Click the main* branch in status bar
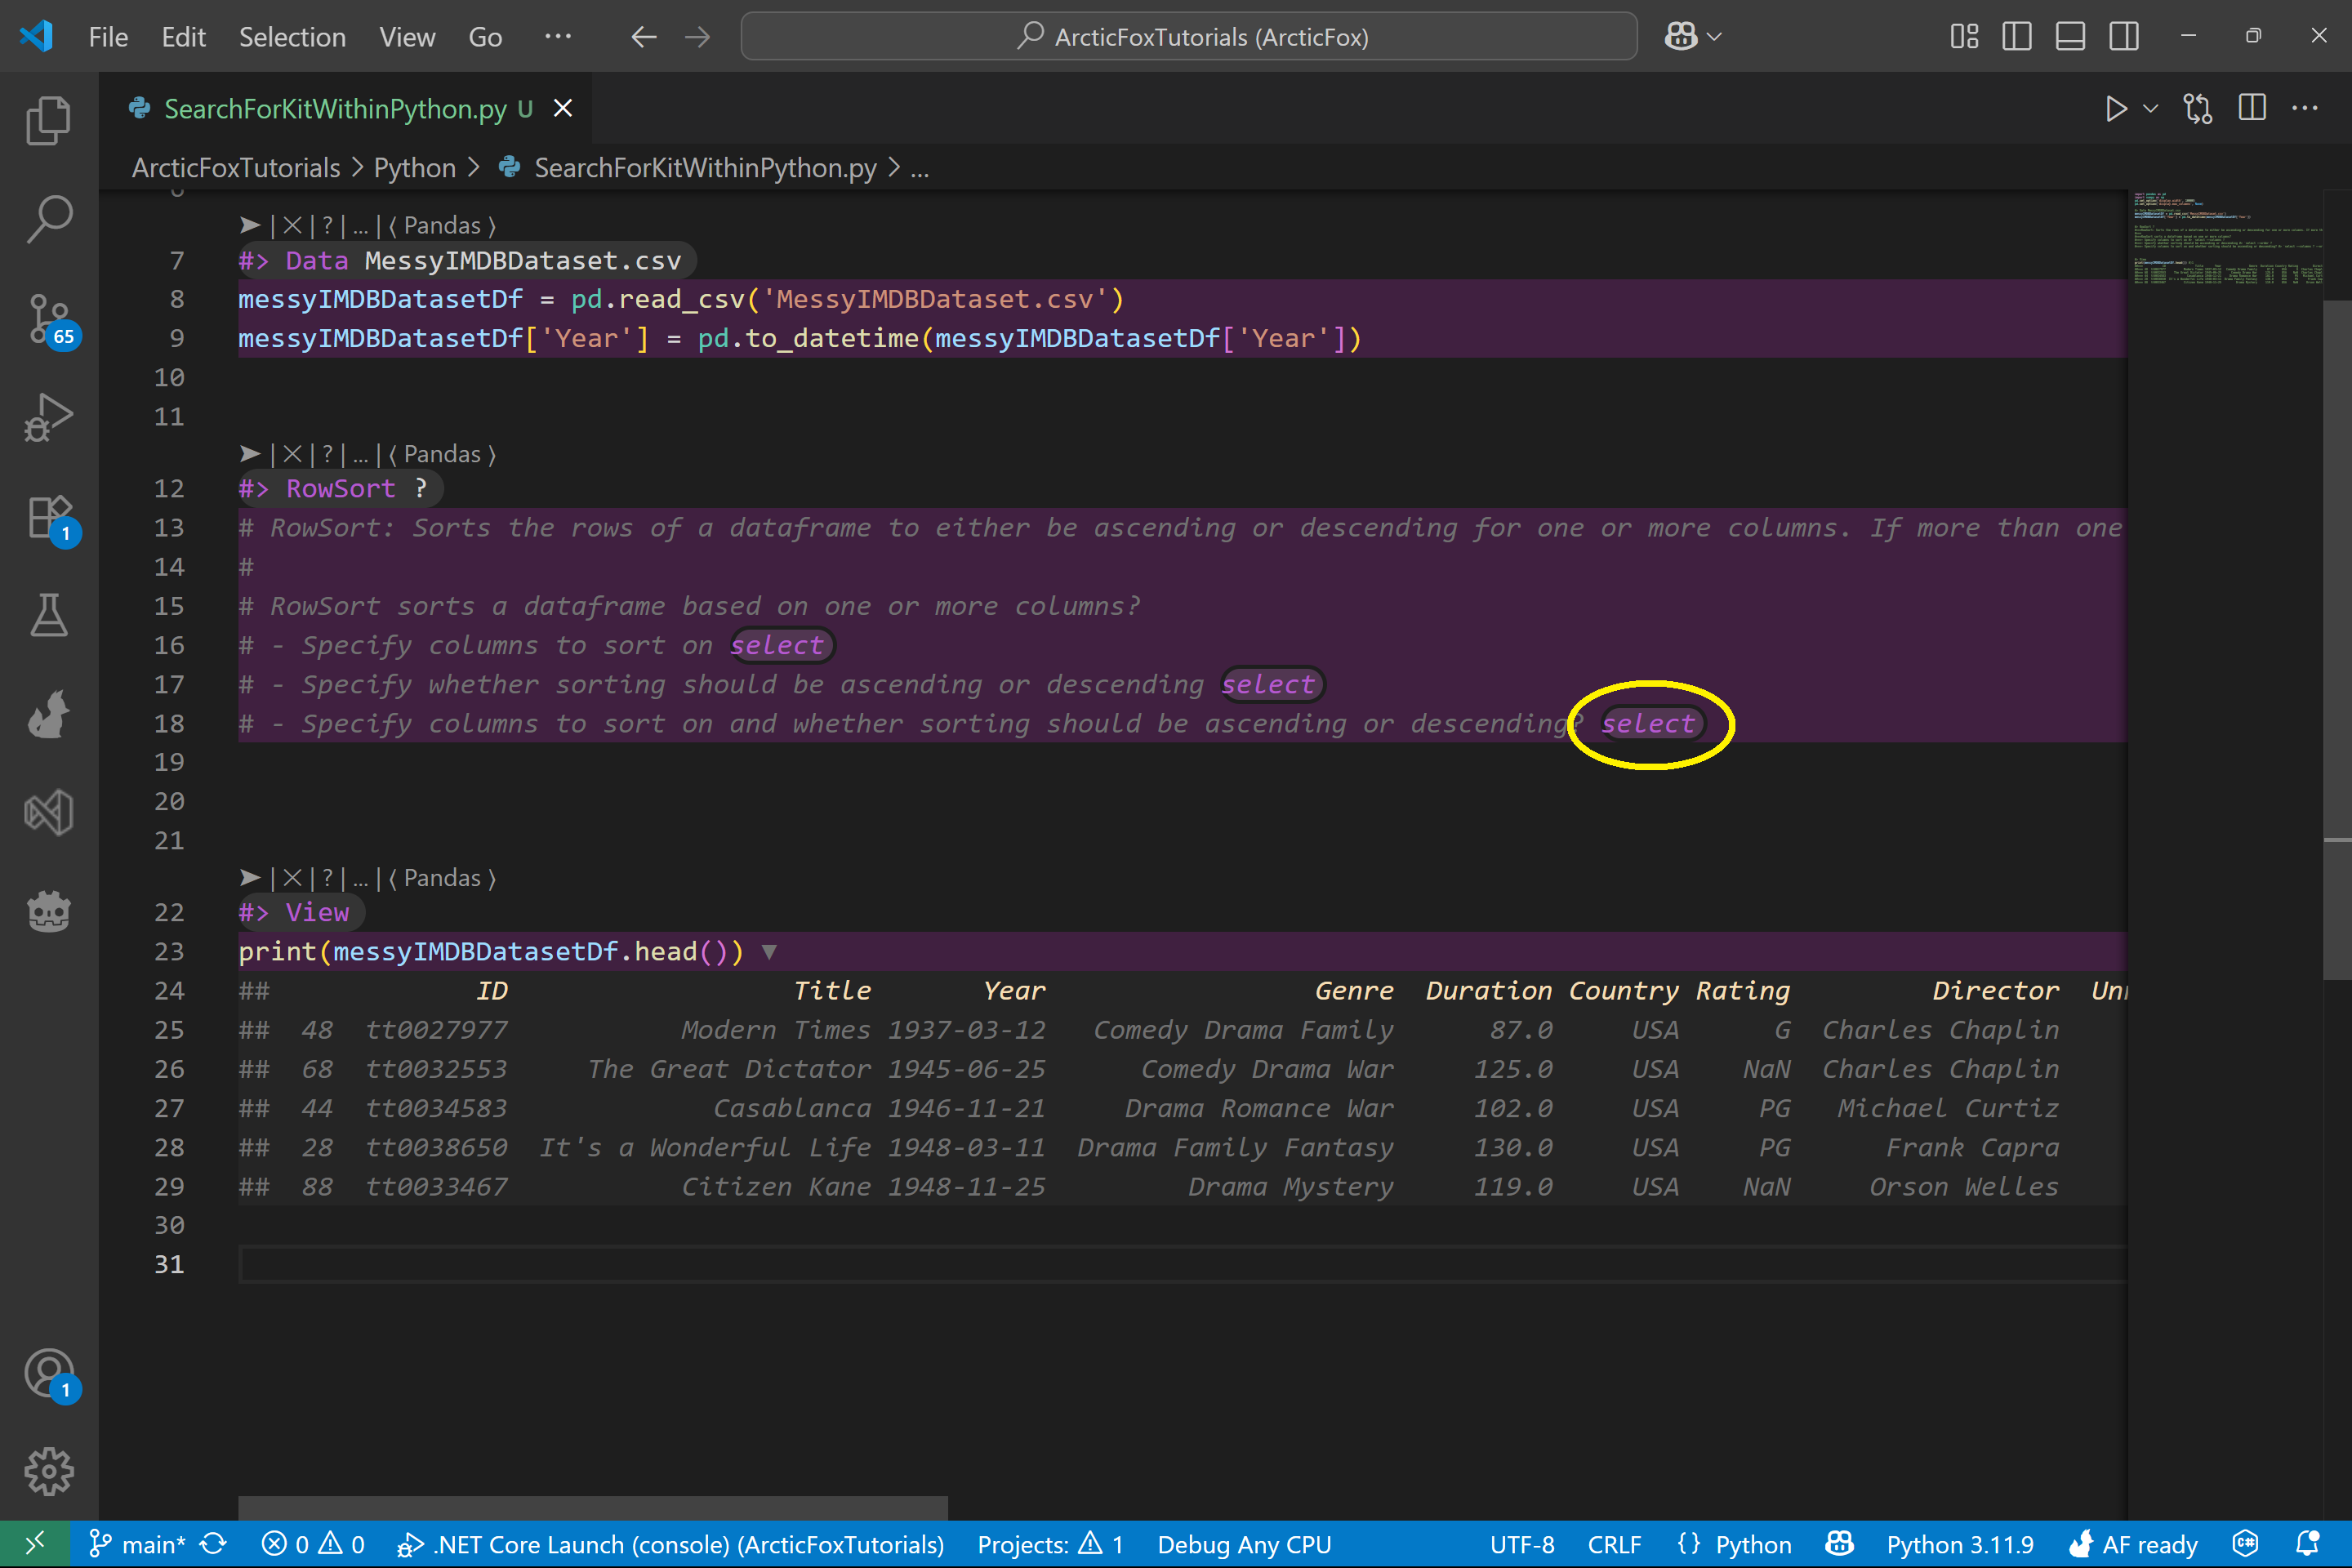Viewport: 2352px width, 1568px height. (137, 1545)
